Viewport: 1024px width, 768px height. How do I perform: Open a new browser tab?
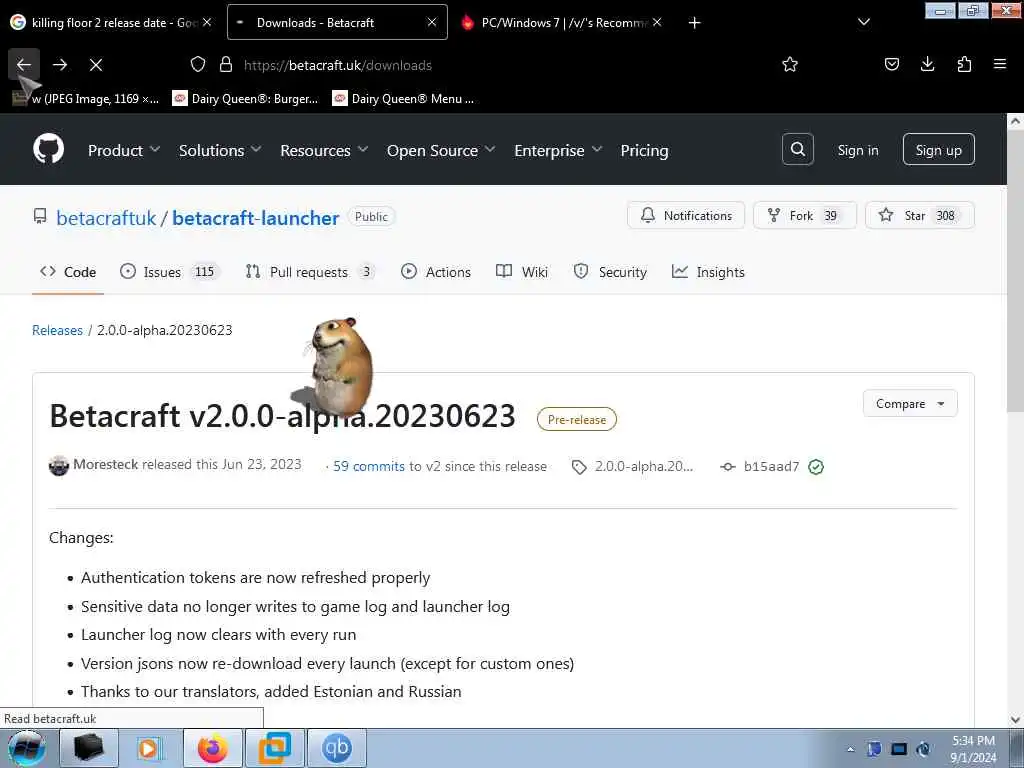pyautogui.click(x=695, y=23)
